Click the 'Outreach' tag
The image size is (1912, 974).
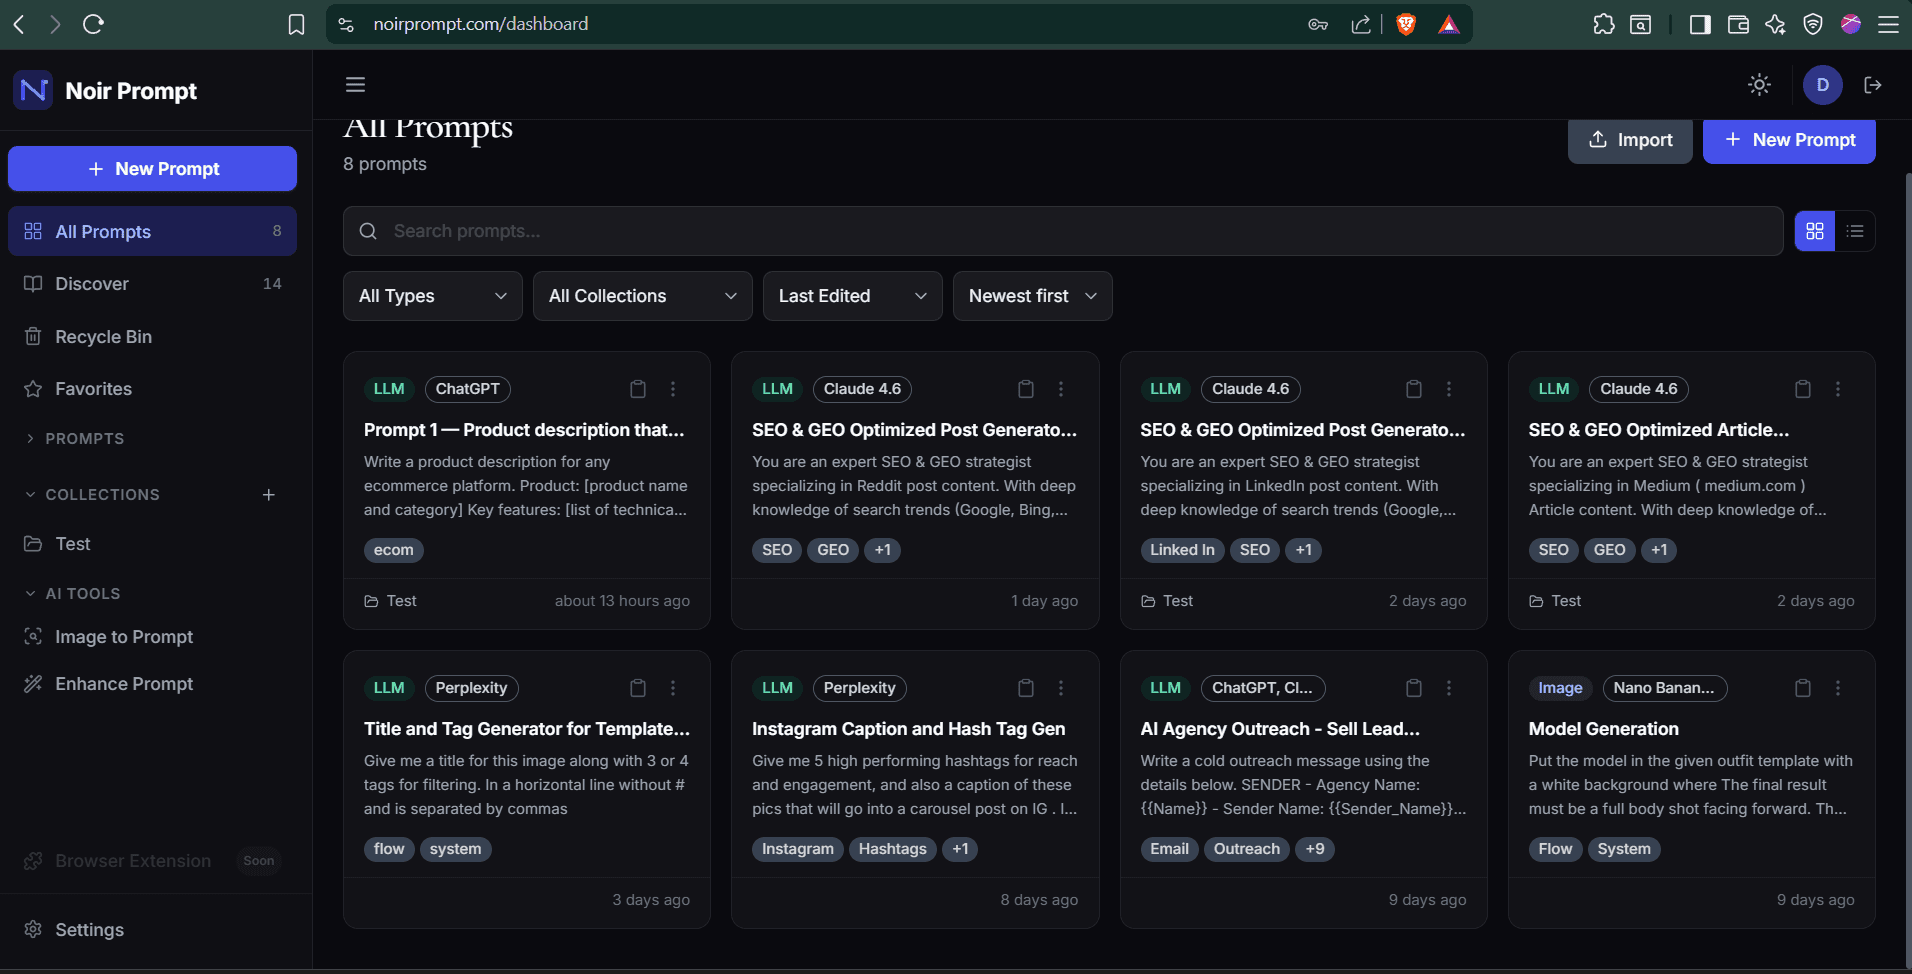(x=1247, y=849)
